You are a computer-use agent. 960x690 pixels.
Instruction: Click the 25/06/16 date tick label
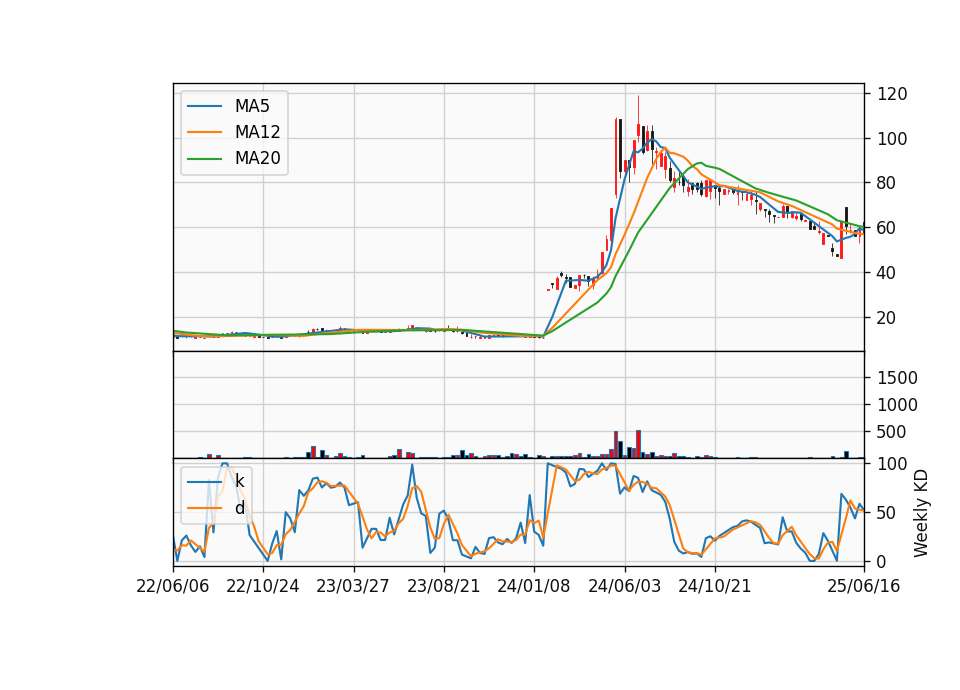[x=864, y=586]
